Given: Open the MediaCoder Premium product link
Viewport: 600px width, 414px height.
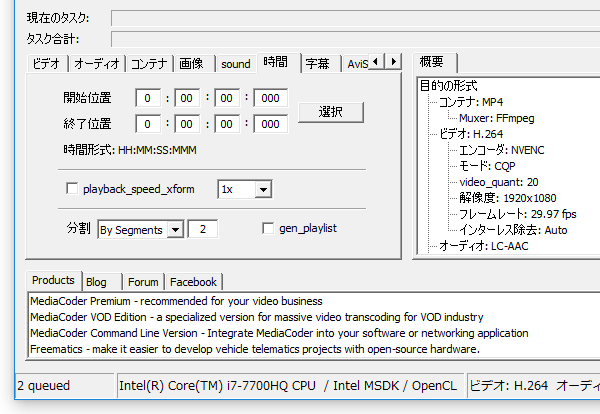Looking at the screenshot, I should click(x=176, y=301).
